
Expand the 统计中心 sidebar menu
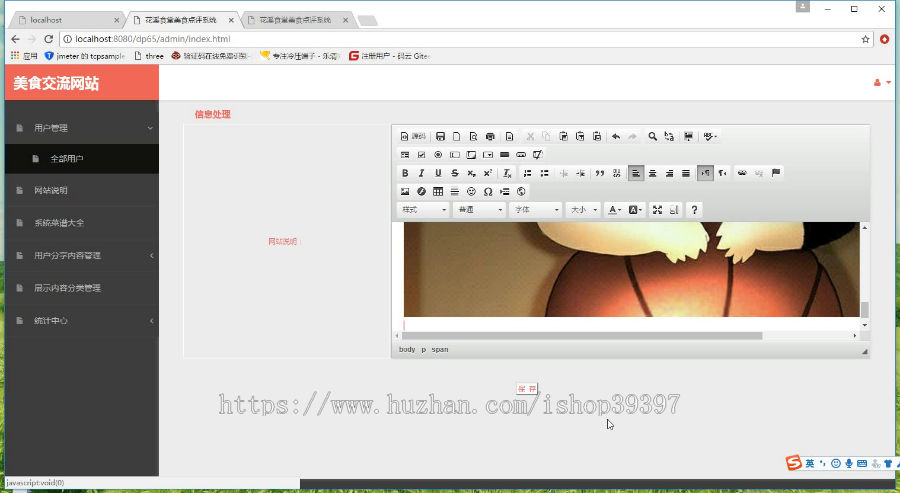82,321
